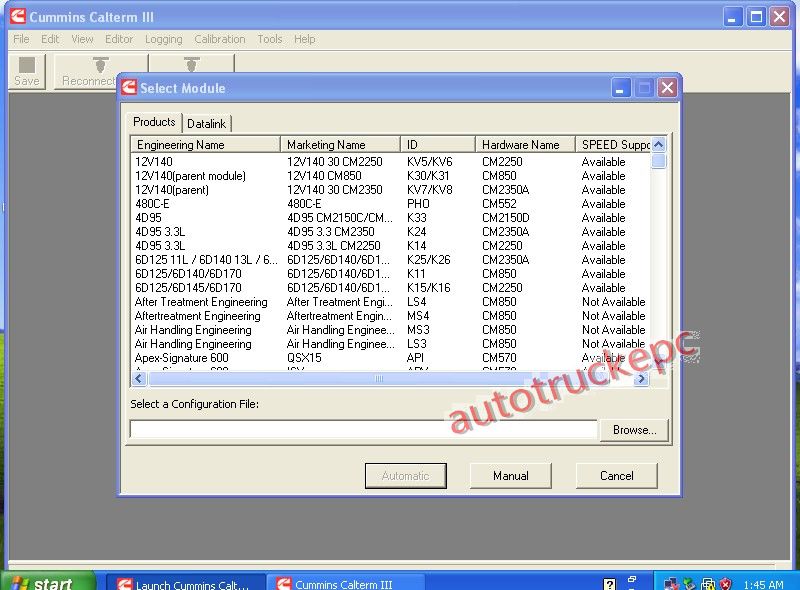Click the Windows start button
The width and height of the screenshot is (800, 590).
(x=48, y=582)
